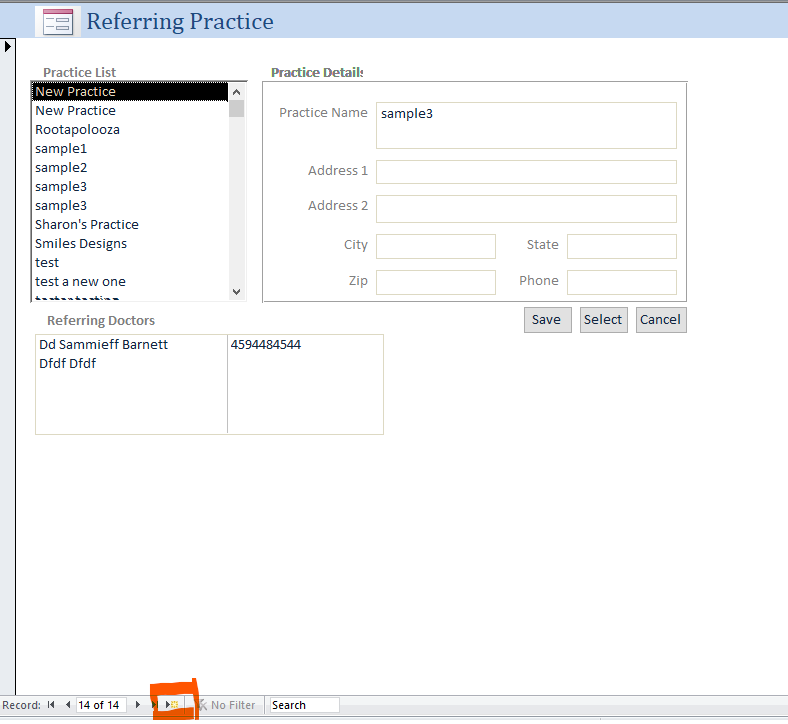Click the No Filter indicator

[x=226, y=705]
